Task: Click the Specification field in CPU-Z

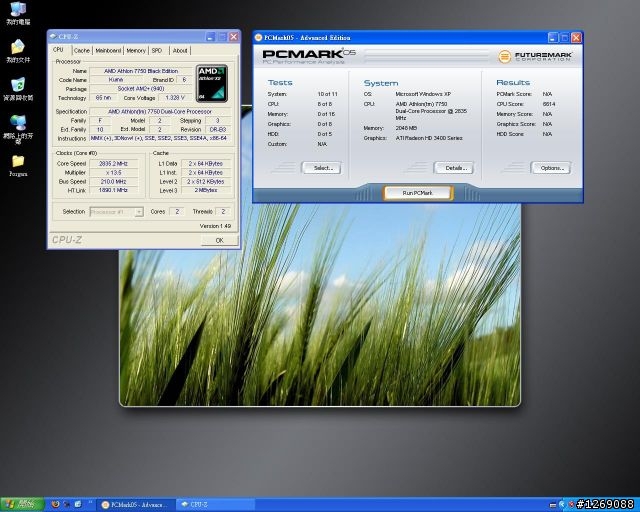Action: [x=160, y=111]
